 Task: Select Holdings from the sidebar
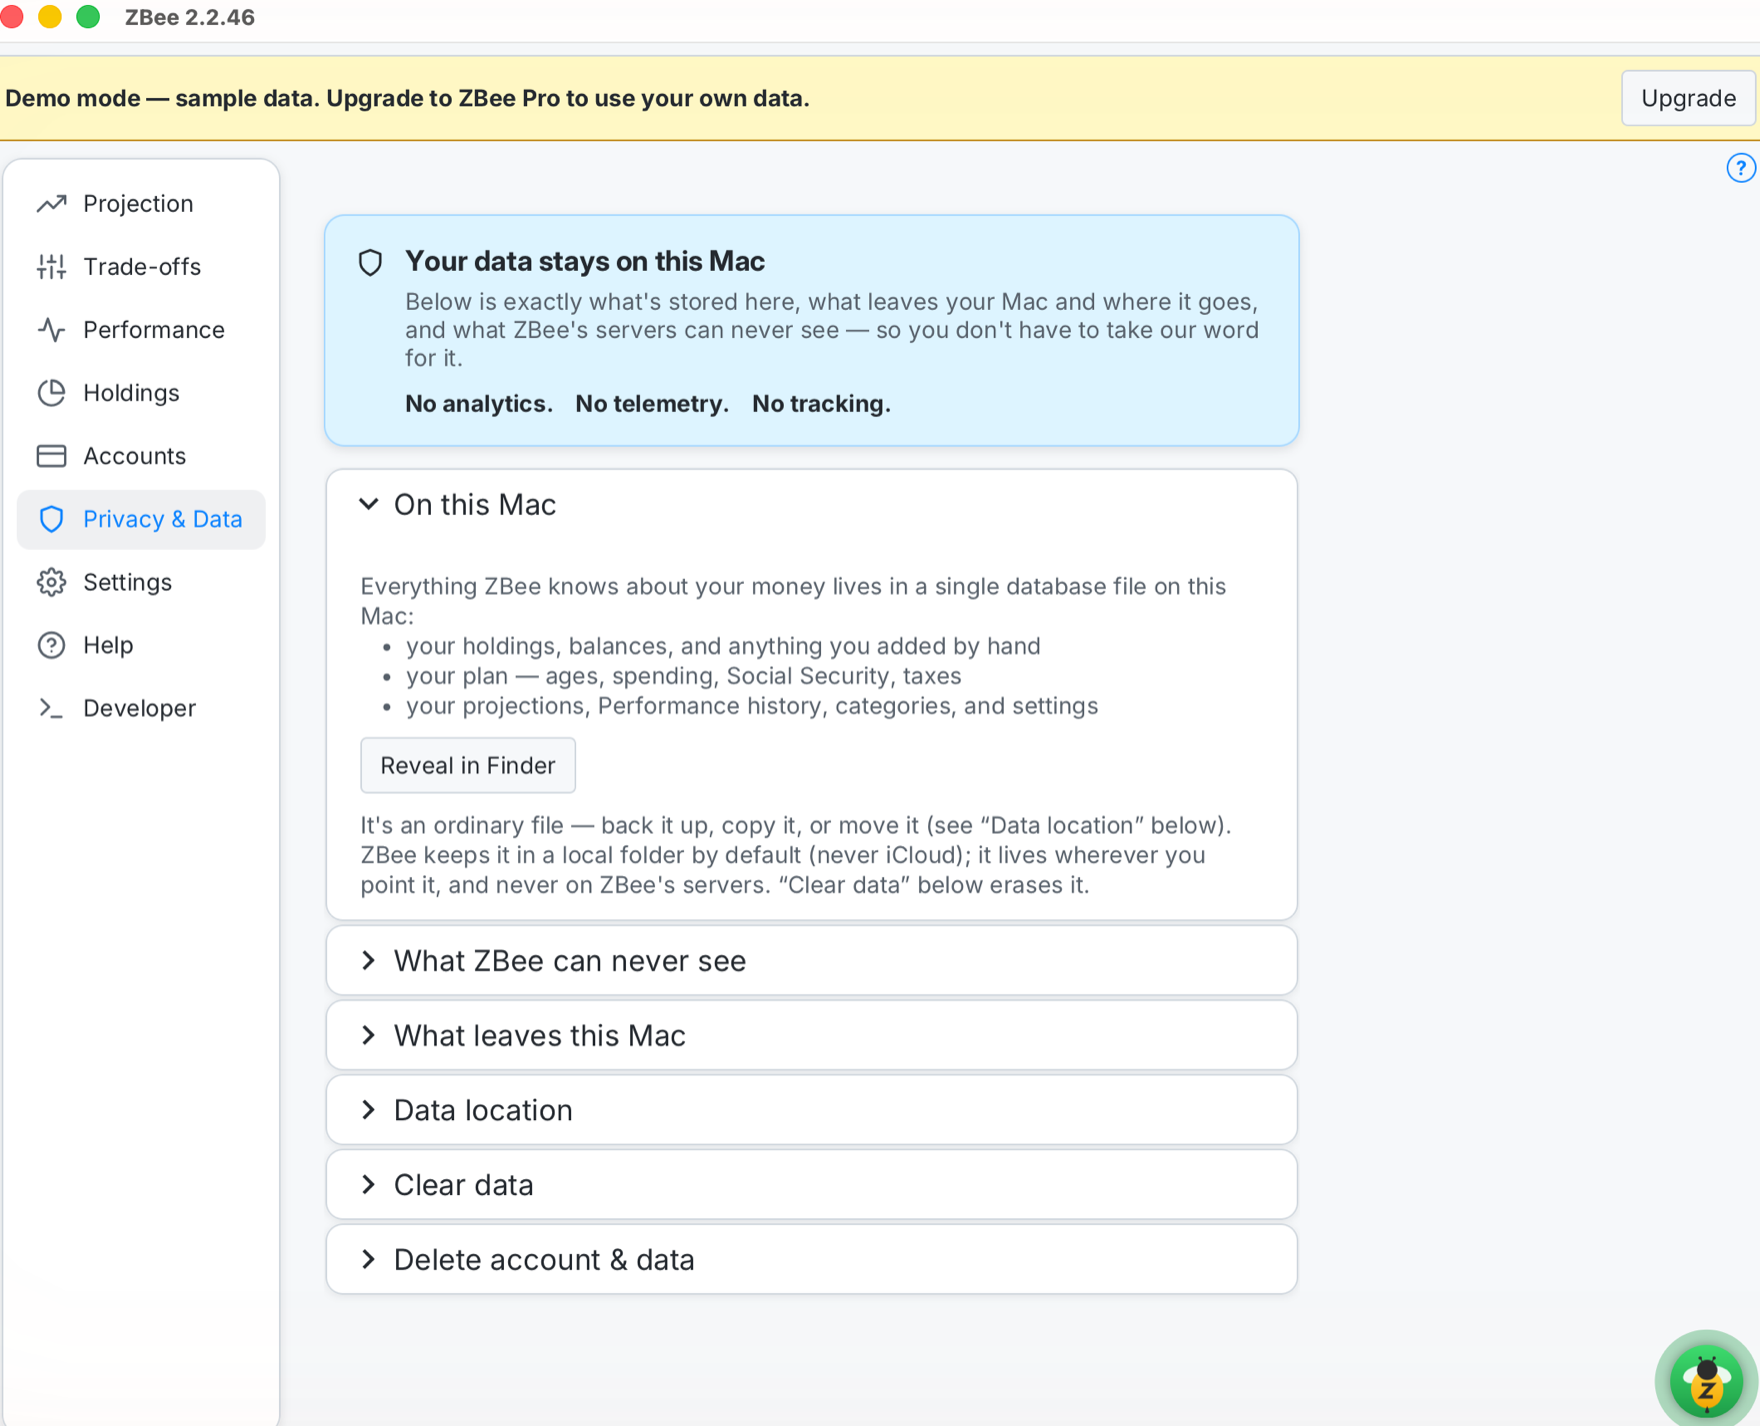131,393
